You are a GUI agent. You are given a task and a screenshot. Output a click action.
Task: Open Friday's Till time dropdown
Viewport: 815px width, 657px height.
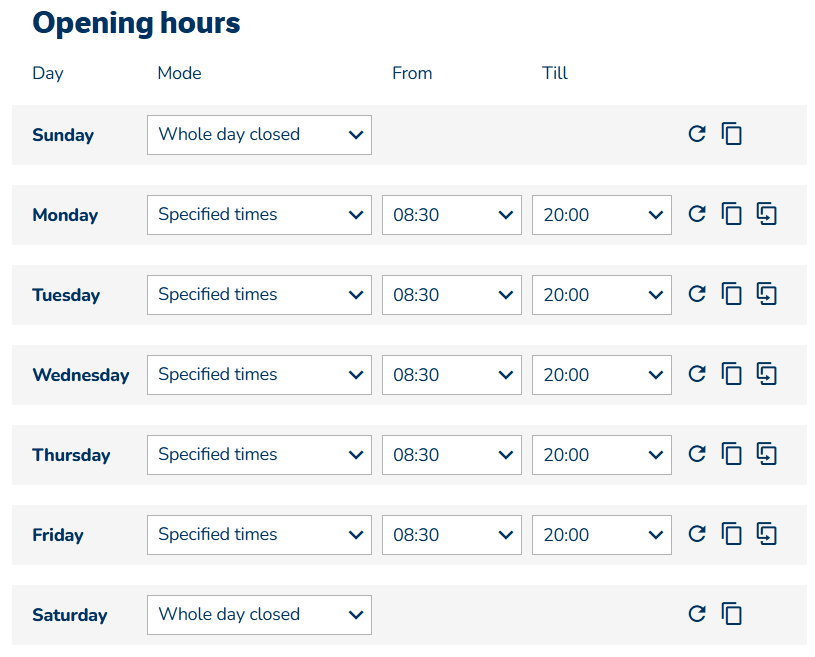(x=601, y=535)
